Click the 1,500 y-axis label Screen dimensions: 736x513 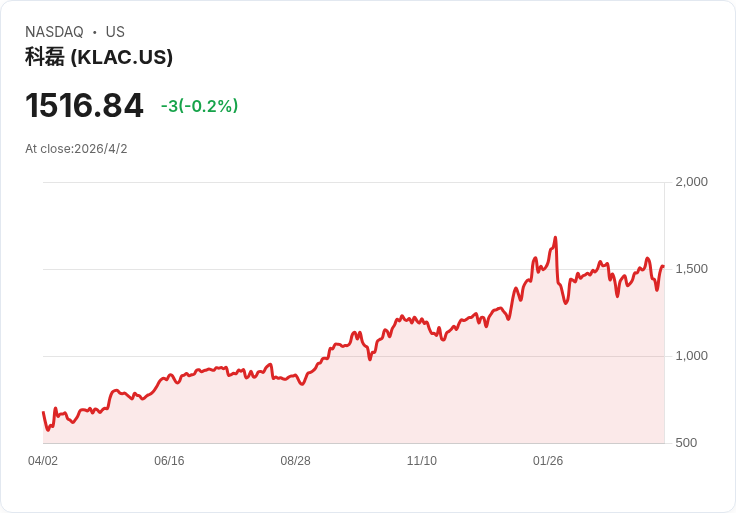click(x=691, y=269)
